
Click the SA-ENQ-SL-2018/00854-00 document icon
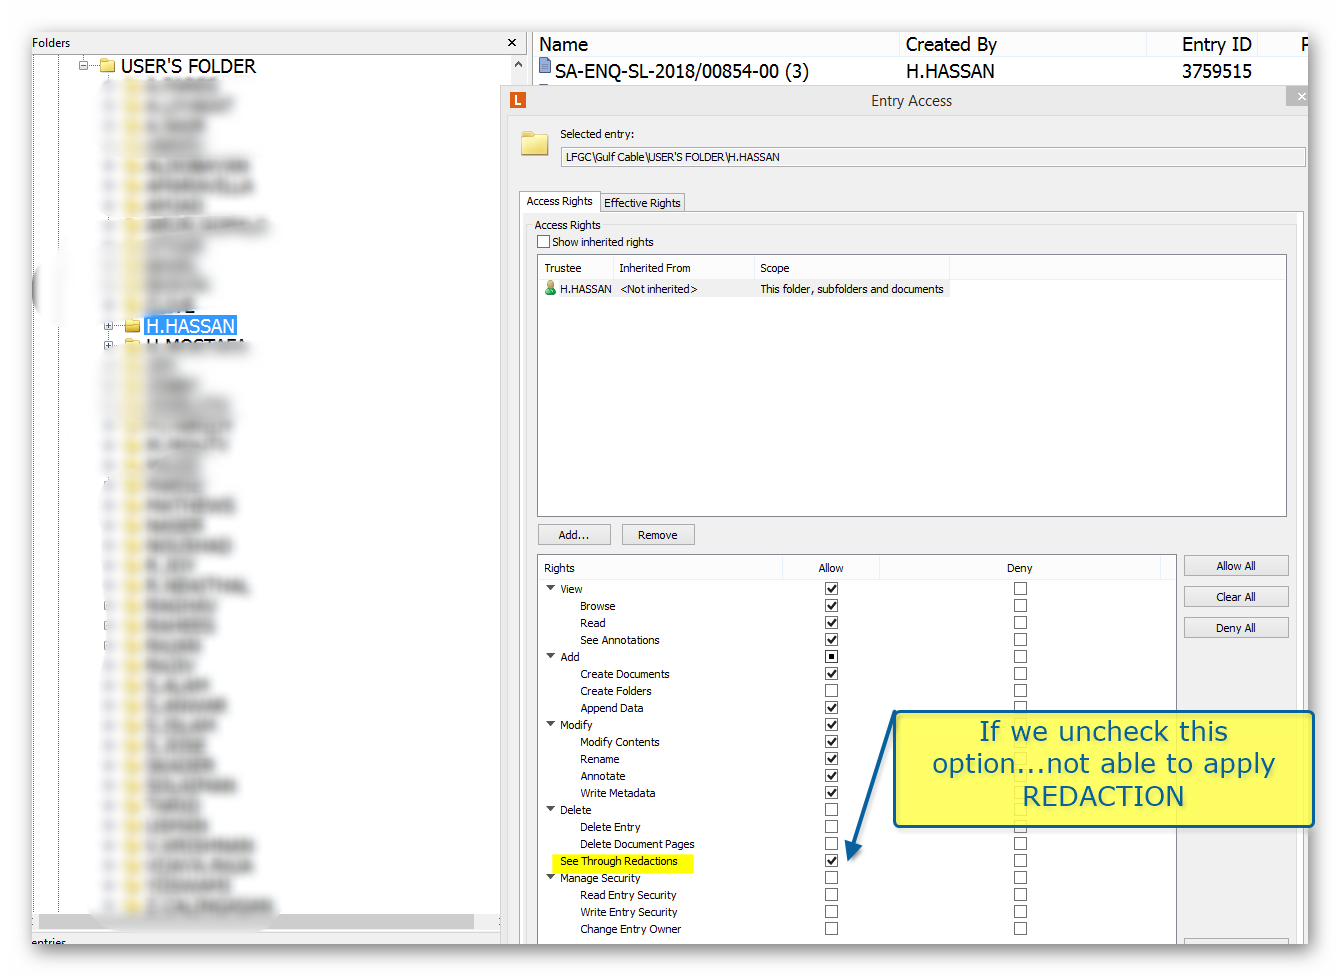click(545, 67)
